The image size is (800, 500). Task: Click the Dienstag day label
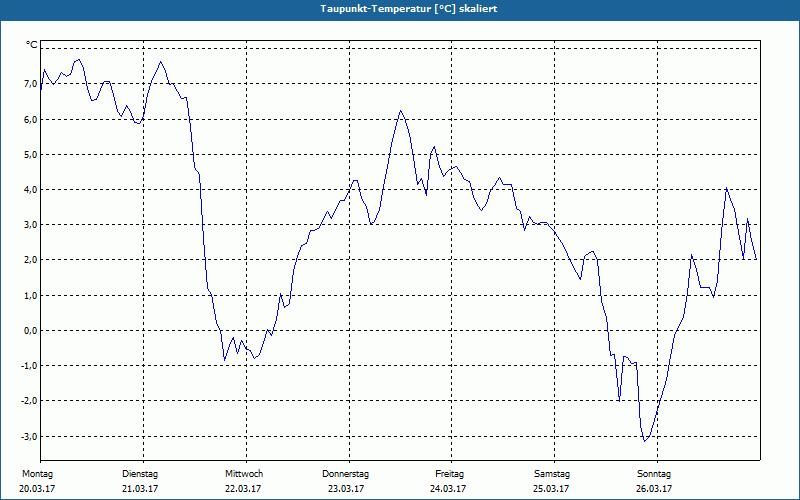(x=140, y=474)
